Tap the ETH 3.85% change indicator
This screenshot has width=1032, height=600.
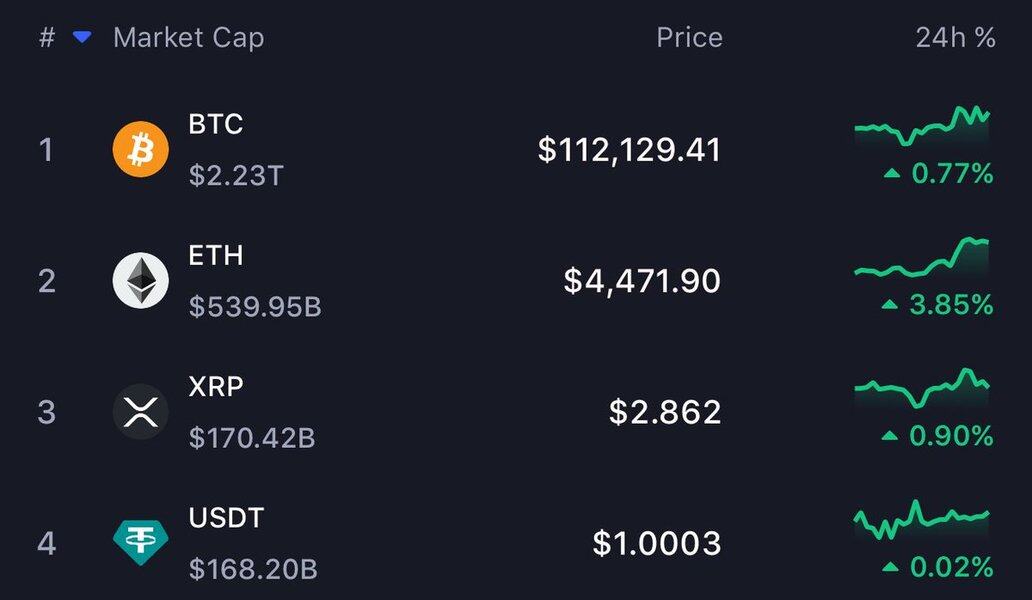tap(937, 305)
